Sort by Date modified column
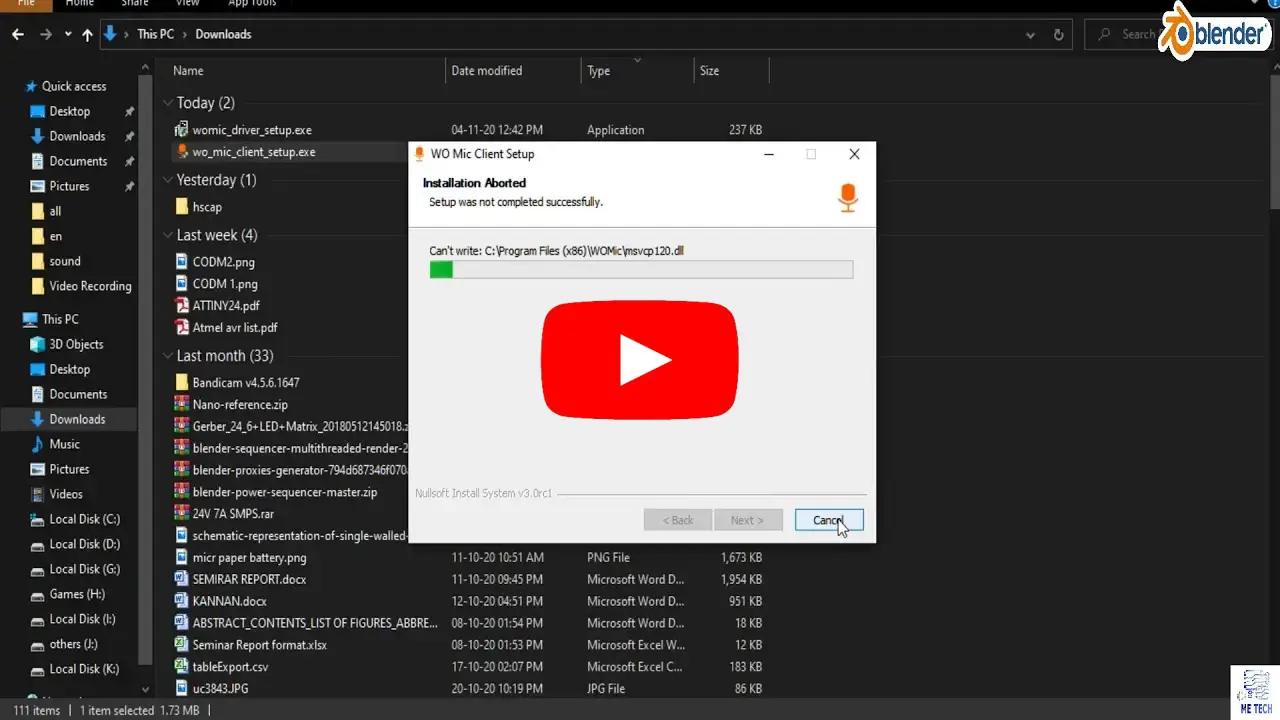Screen dimensions: 1280x720 (487, 71)
